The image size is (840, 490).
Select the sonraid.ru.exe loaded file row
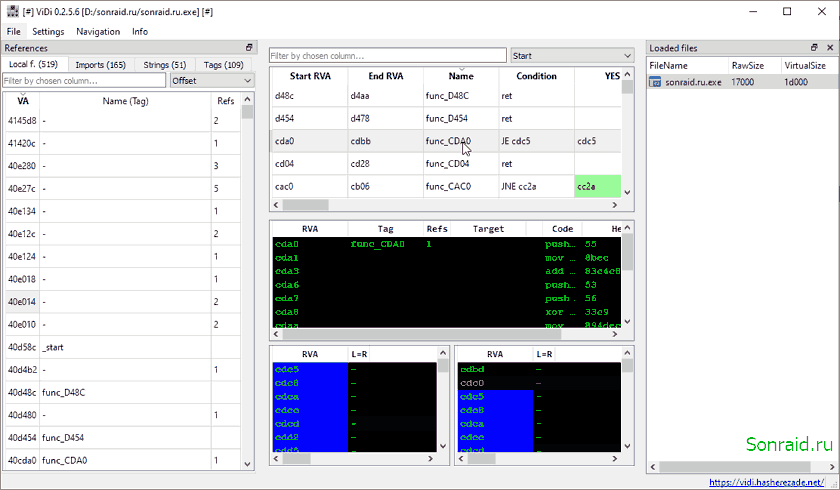pyautogui.click(x=742, y=82)
